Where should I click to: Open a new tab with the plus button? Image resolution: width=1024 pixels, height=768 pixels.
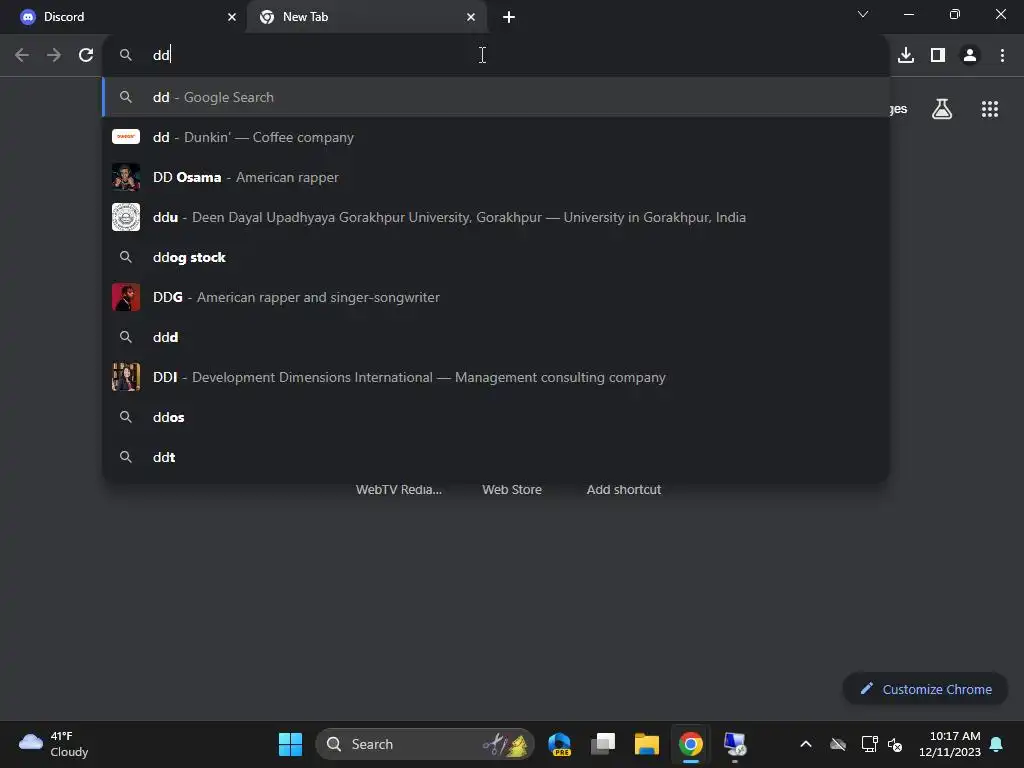pos(509,17)
